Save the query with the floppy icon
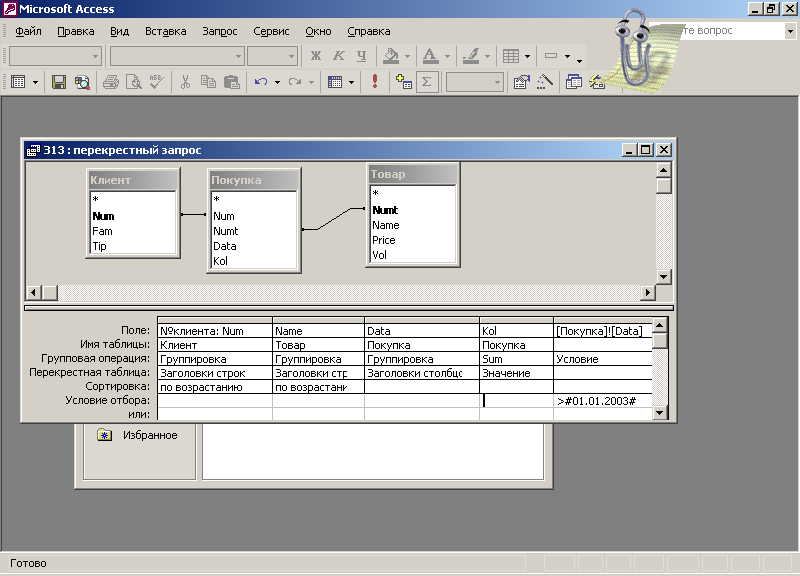 59,82
